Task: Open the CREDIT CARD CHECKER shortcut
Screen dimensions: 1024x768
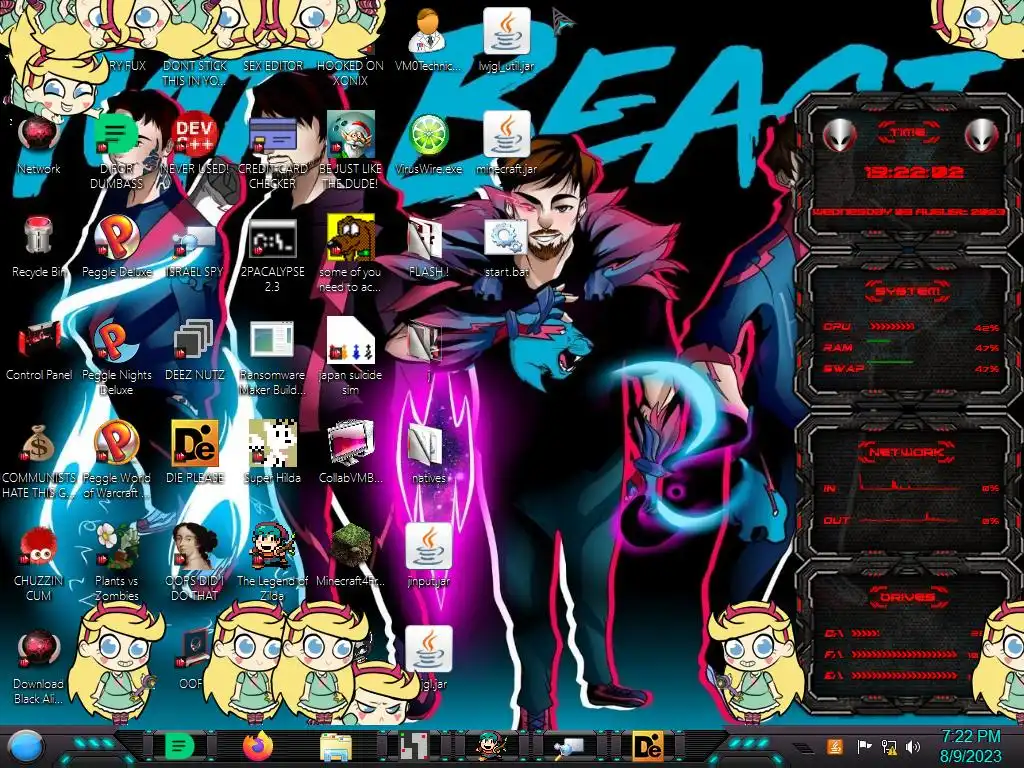Action: coord(272,134)
